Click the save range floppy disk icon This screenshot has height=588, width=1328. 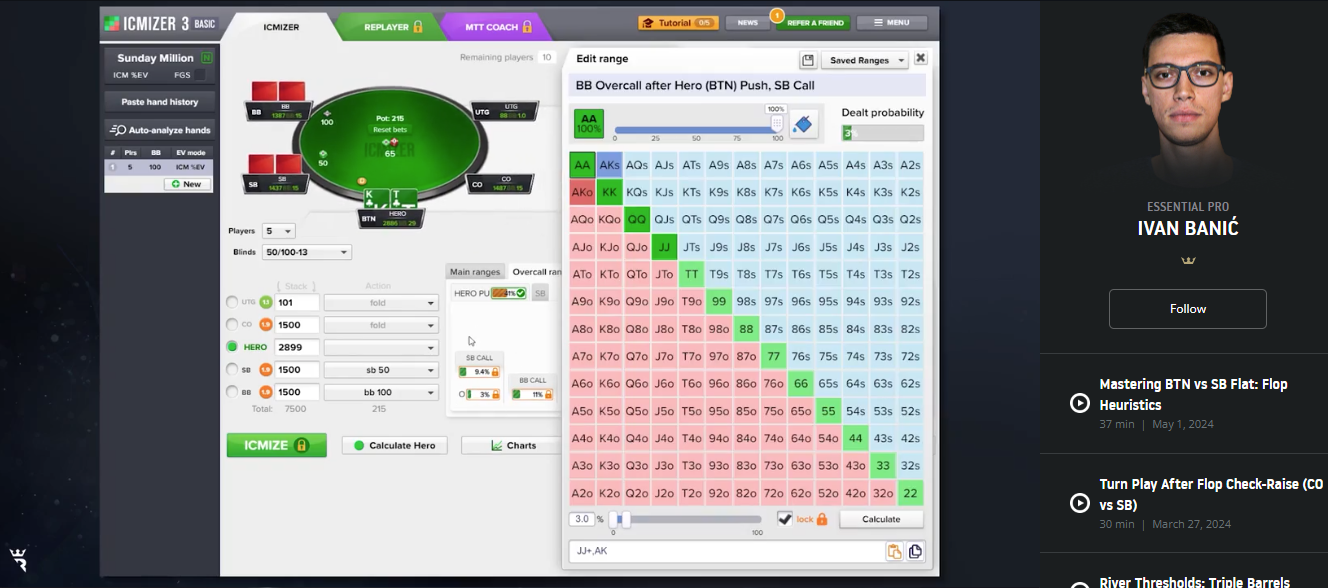coord(808,60)
